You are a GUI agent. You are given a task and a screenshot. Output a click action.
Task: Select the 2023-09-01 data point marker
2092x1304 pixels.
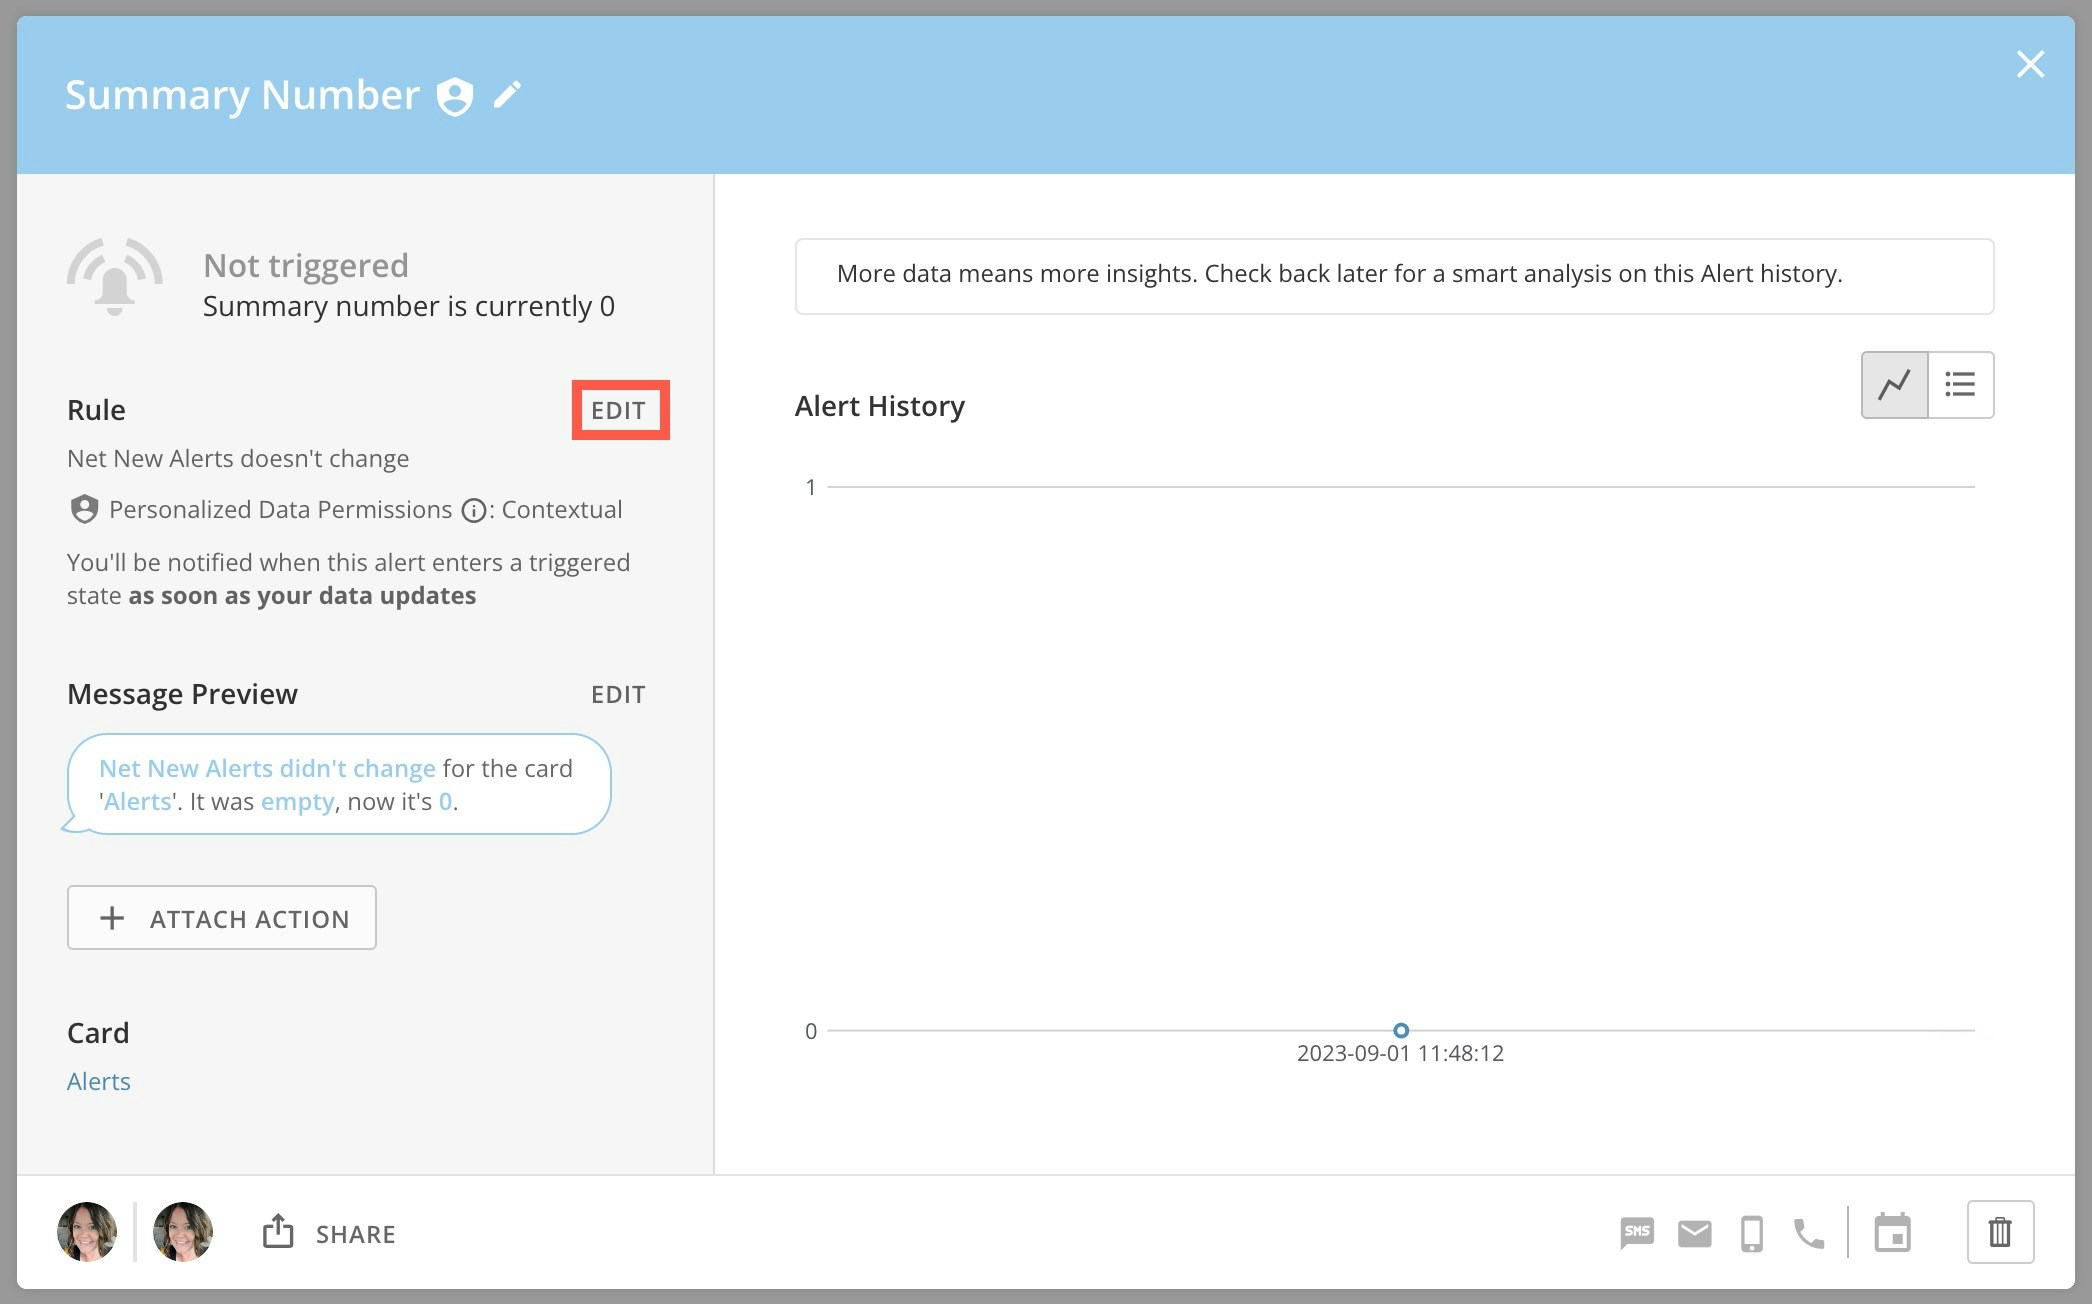[1401, 1030]
